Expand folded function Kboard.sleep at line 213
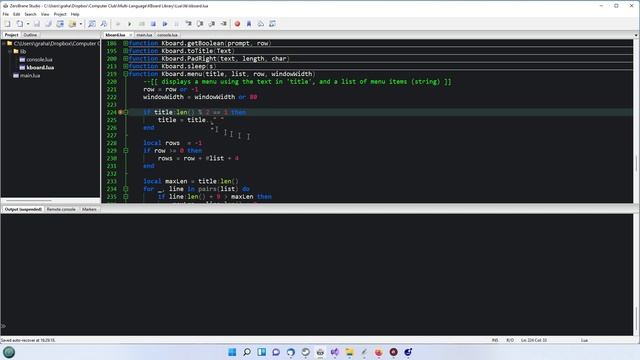This screenshot has height=360, width=640. [126, 66]
